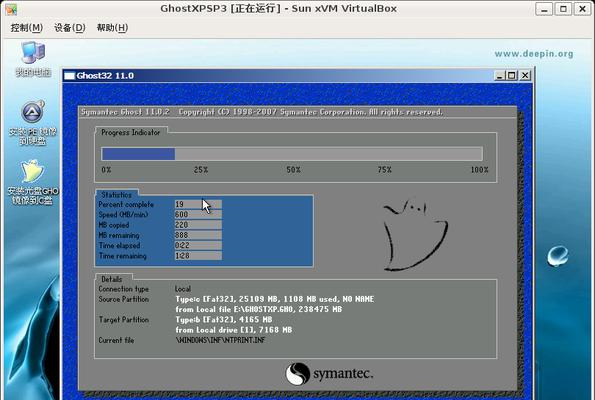
Task: Click the 75% progress marker label
Action: point(384,170)
